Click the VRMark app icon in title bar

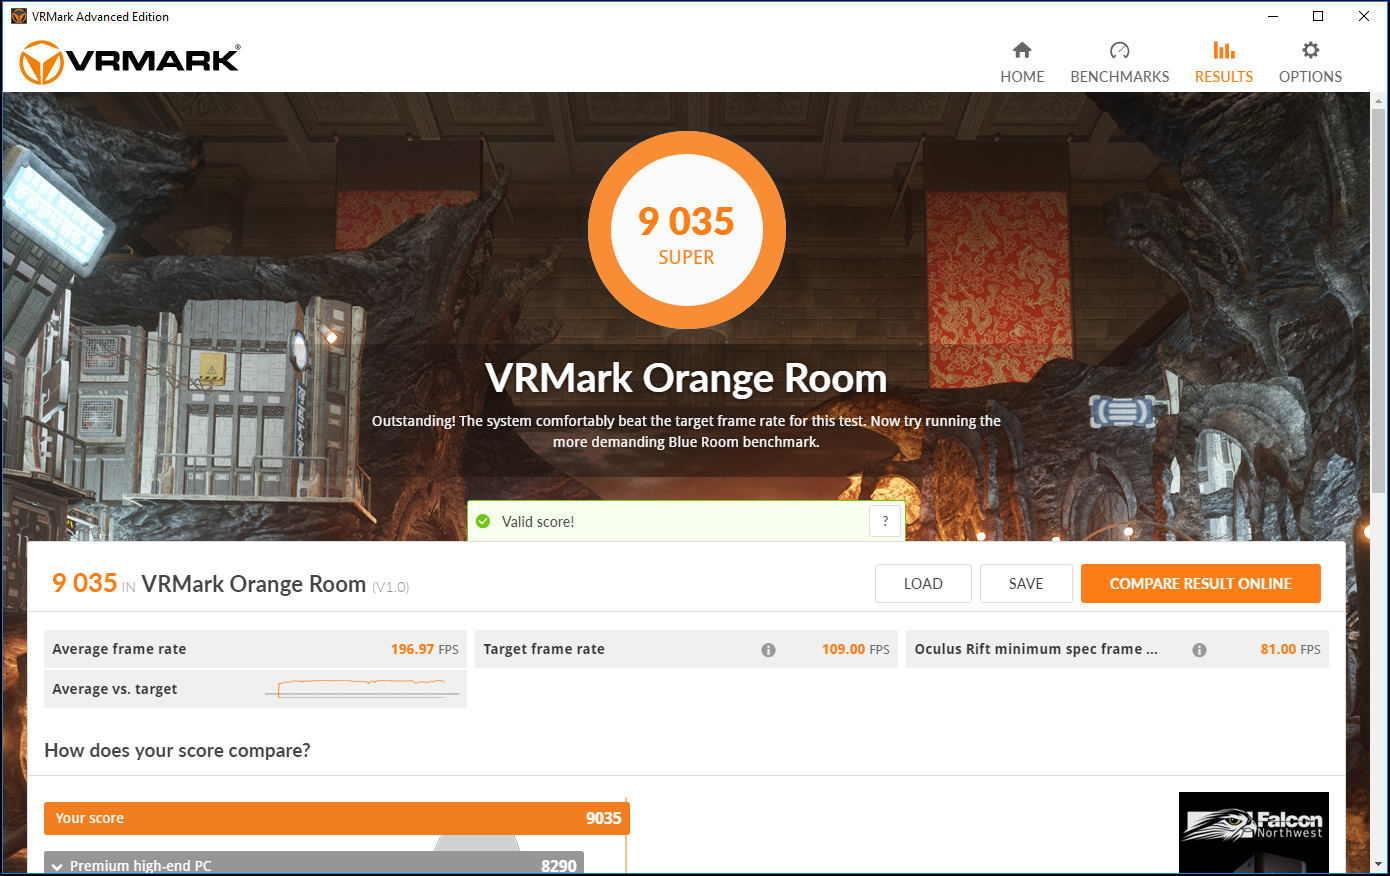[x=18, y=16]
